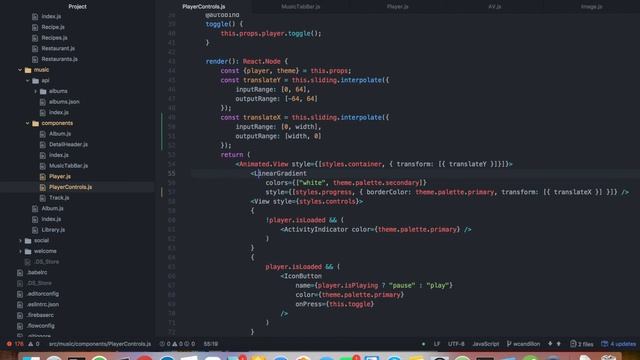
Task: Open albums.json in the api folder
Action: pyautogui.click(x=64, y=102)
